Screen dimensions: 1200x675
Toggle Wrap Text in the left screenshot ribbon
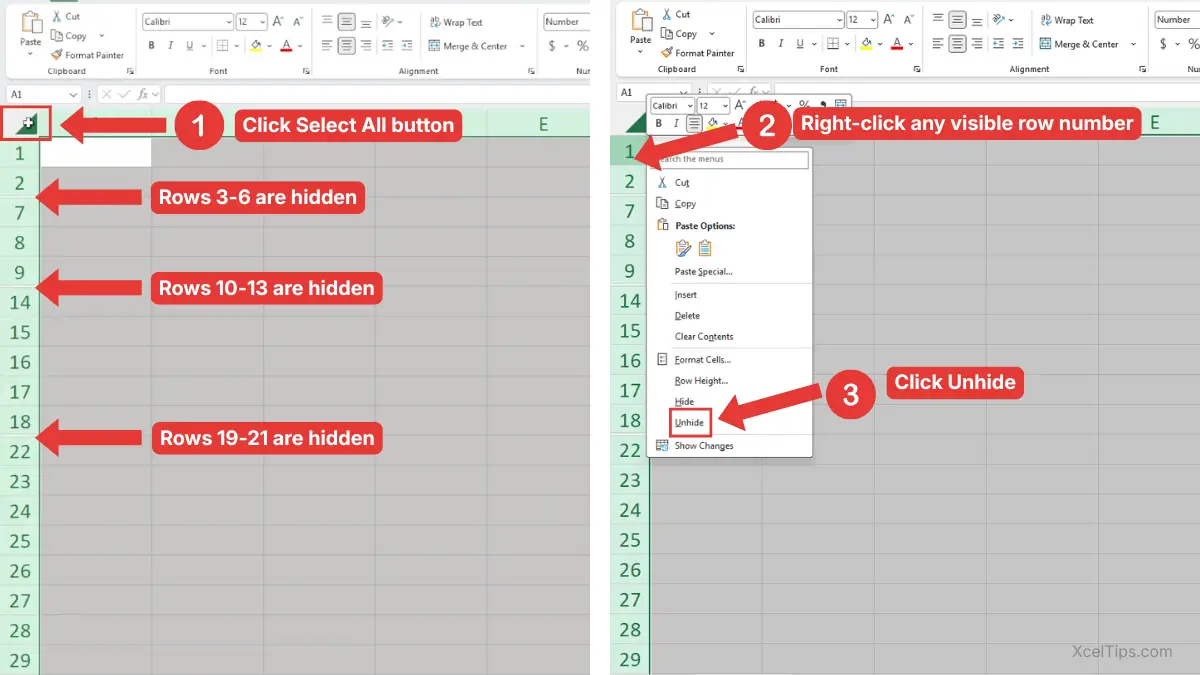point(456,22)
